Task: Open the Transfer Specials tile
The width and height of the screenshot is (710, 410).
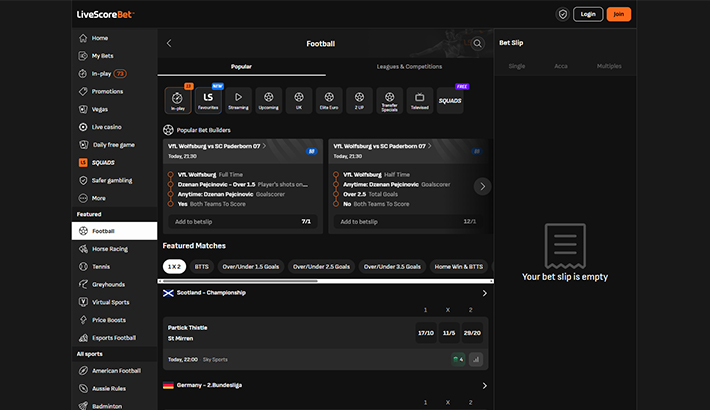Action: pyautogui.click(x=389, y=100)
